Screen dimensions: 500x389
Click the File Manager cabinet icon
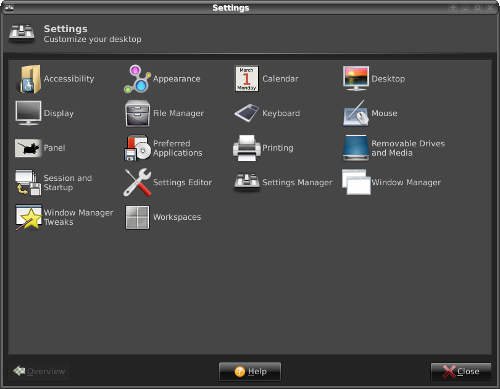(x=137, y=113)
